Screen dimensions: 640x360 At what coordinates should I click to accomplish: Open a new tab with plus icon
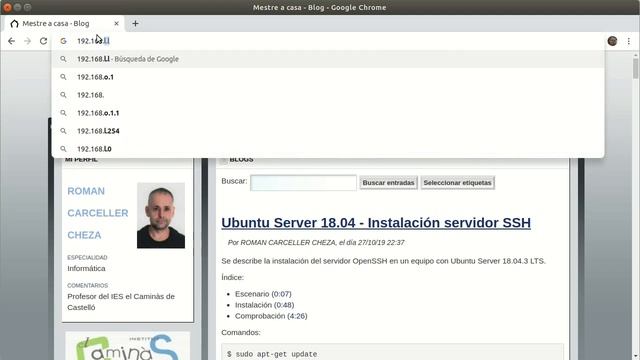coord(135,24)
